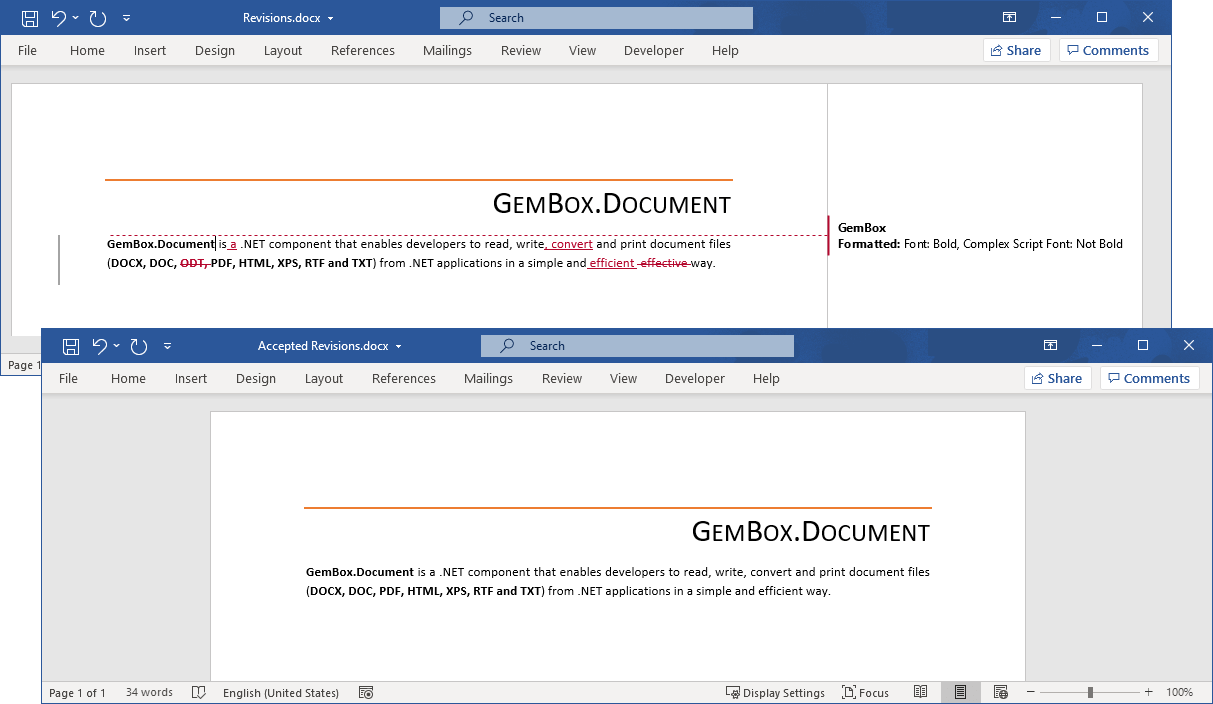Click Share button in Accepted Revisions window
The width and height of the screenshot is (1213, 704).
click(1057, 379)
